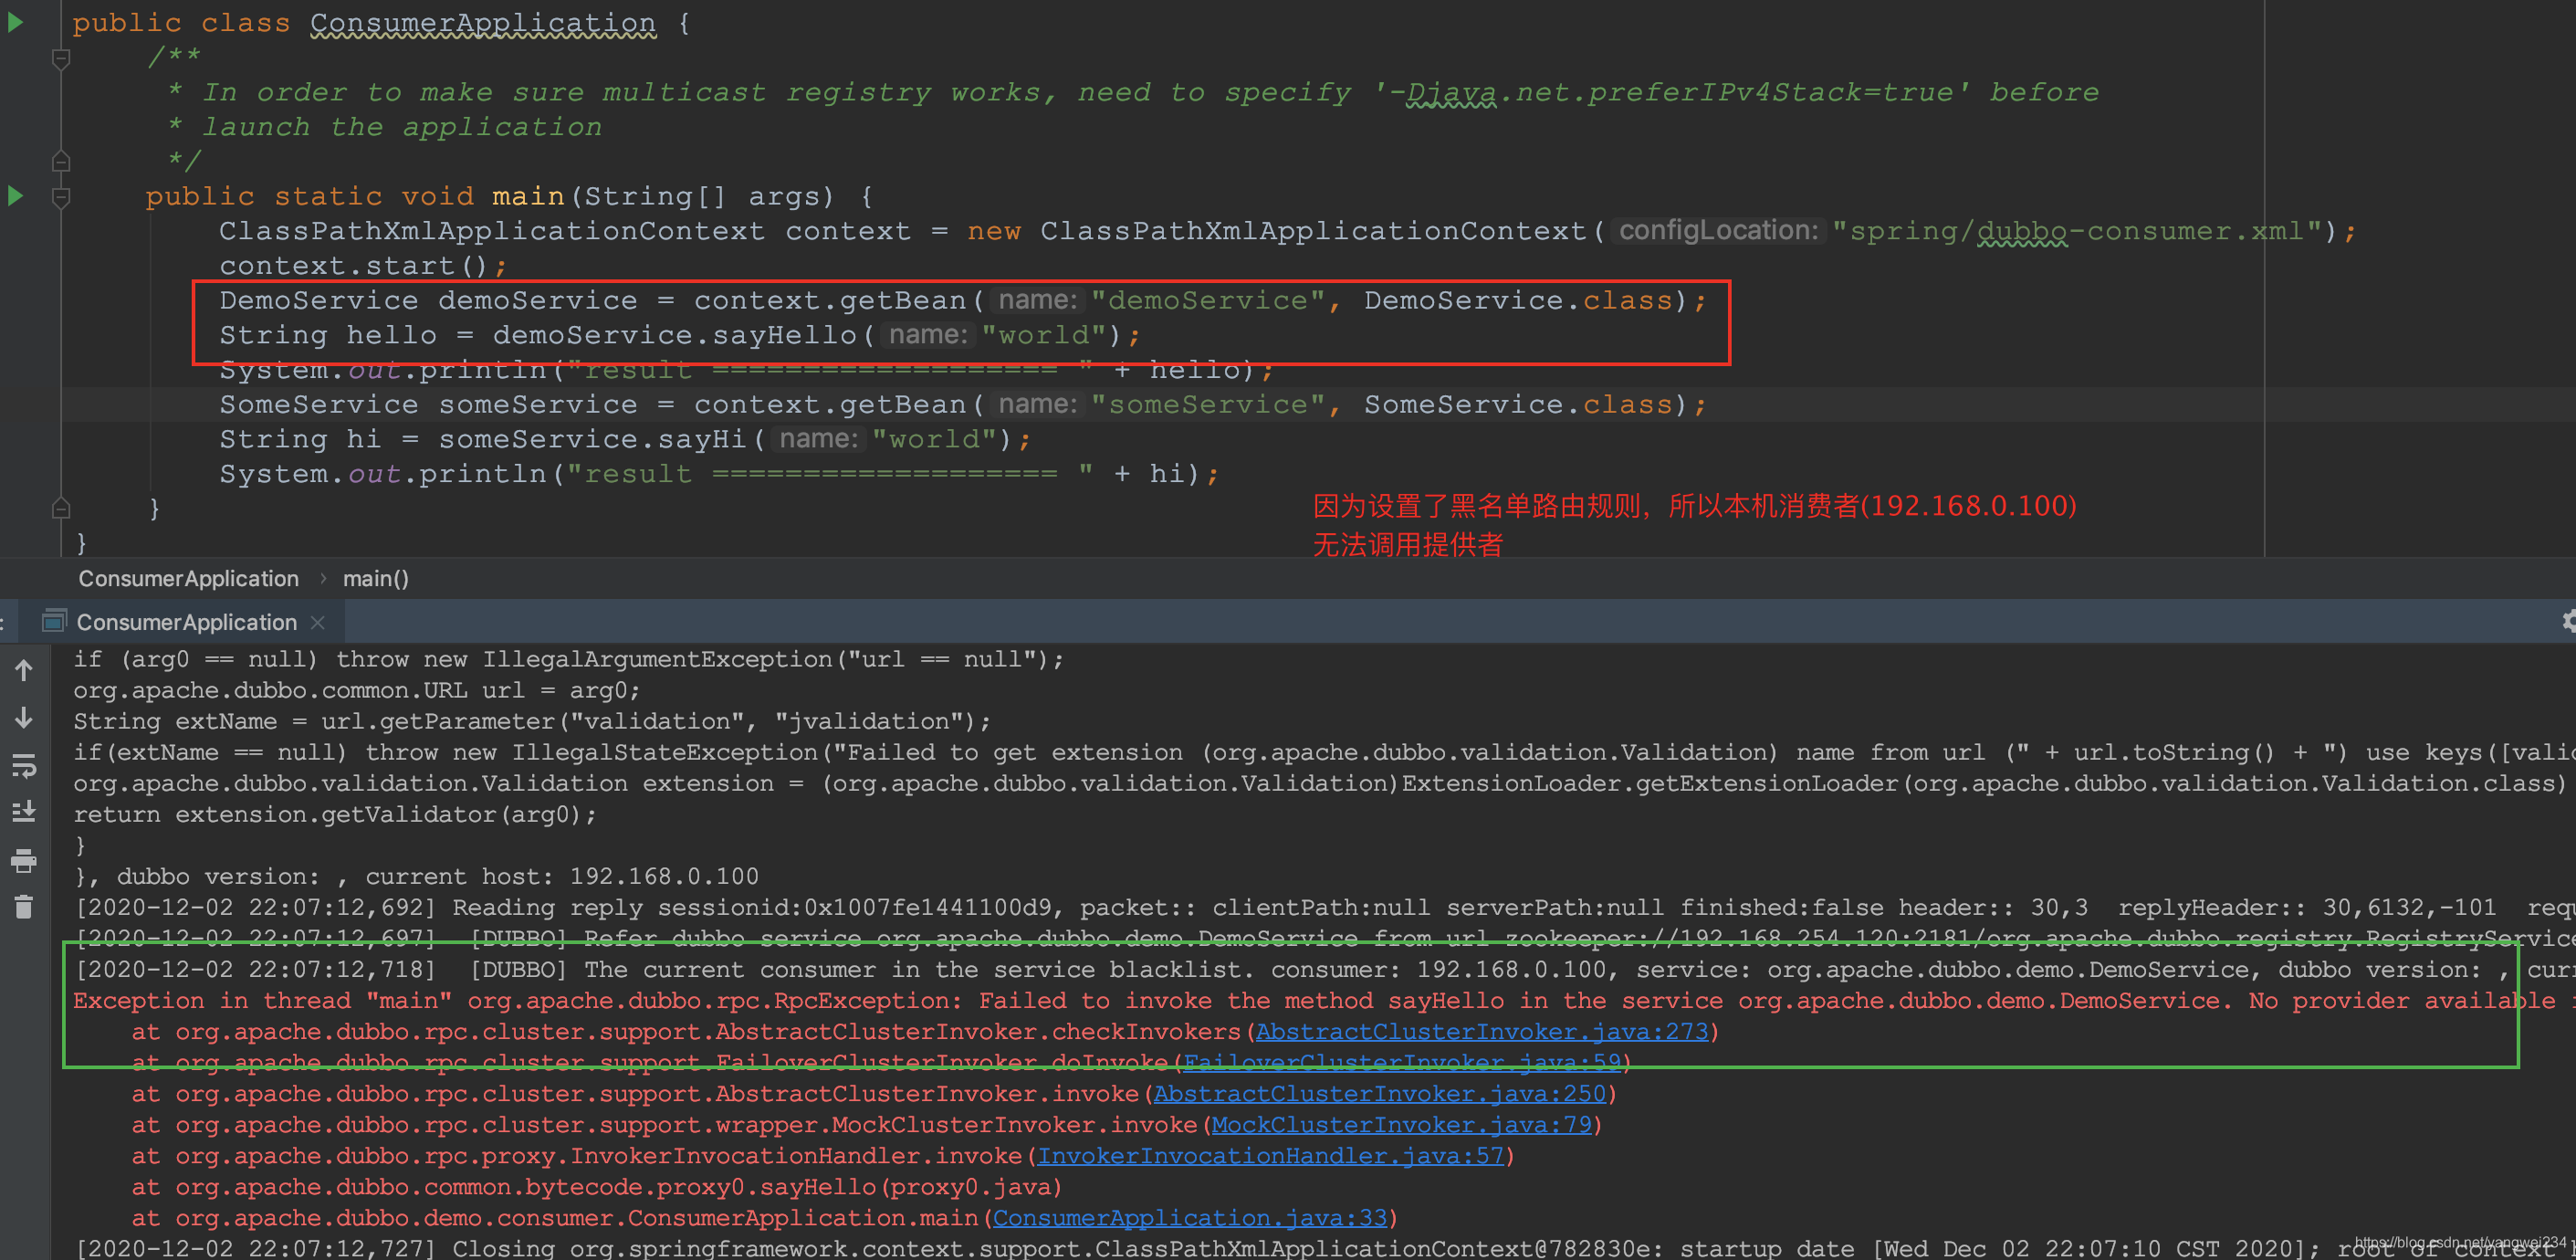Click Up the Stack Trace arrow
The image size is (2576, 1260).
pyautogui.click(x=24, y=670)
